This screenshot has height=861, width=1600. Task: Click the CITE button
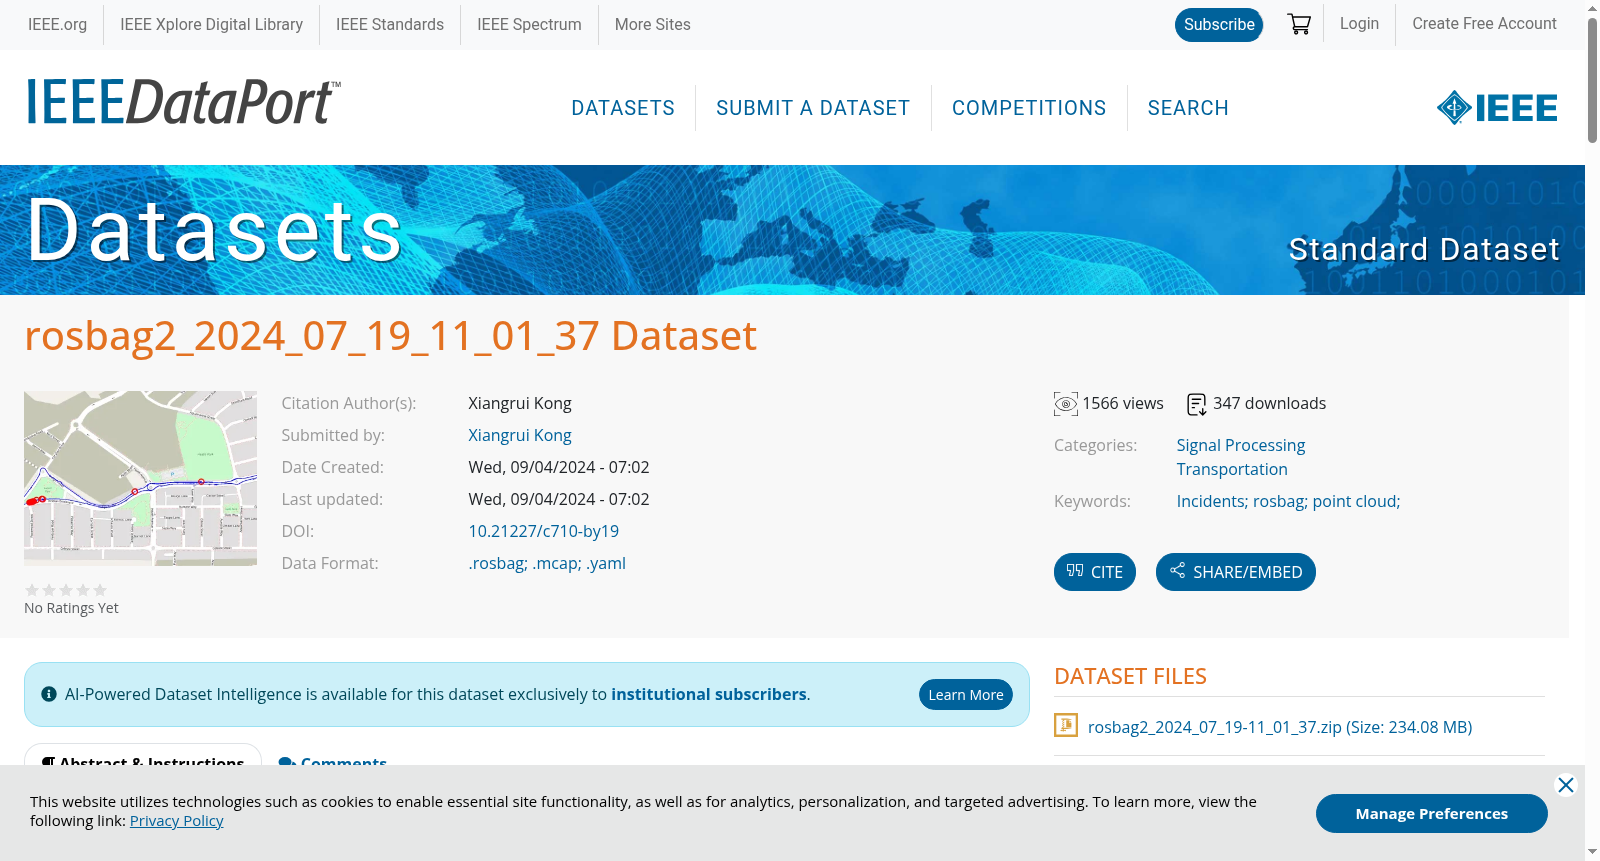click(1095, 572)
